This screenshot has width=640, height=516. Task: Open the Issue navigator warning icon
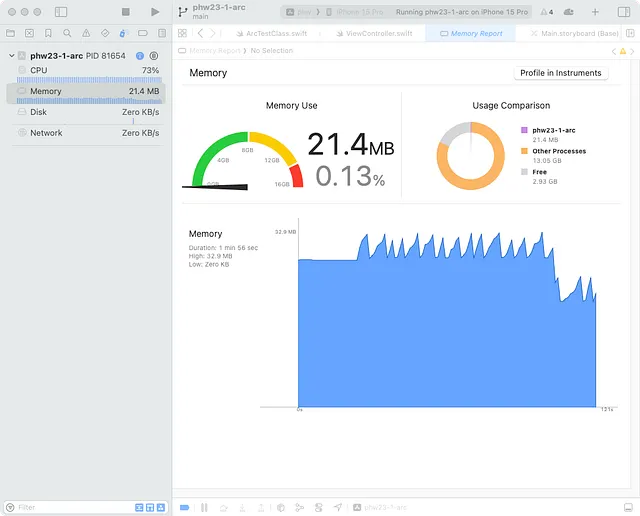click(86, 33)
